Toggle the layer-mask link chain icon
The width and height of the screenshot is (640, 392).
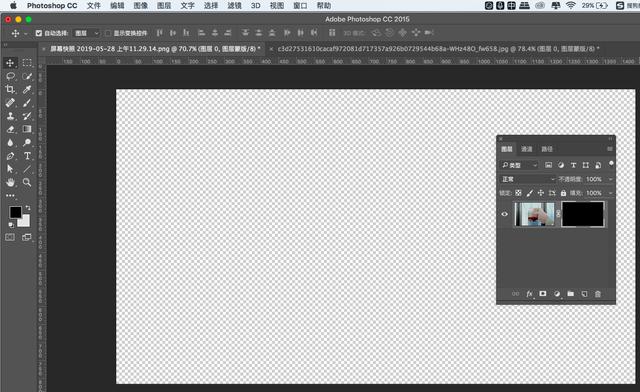tap(558, 214)
